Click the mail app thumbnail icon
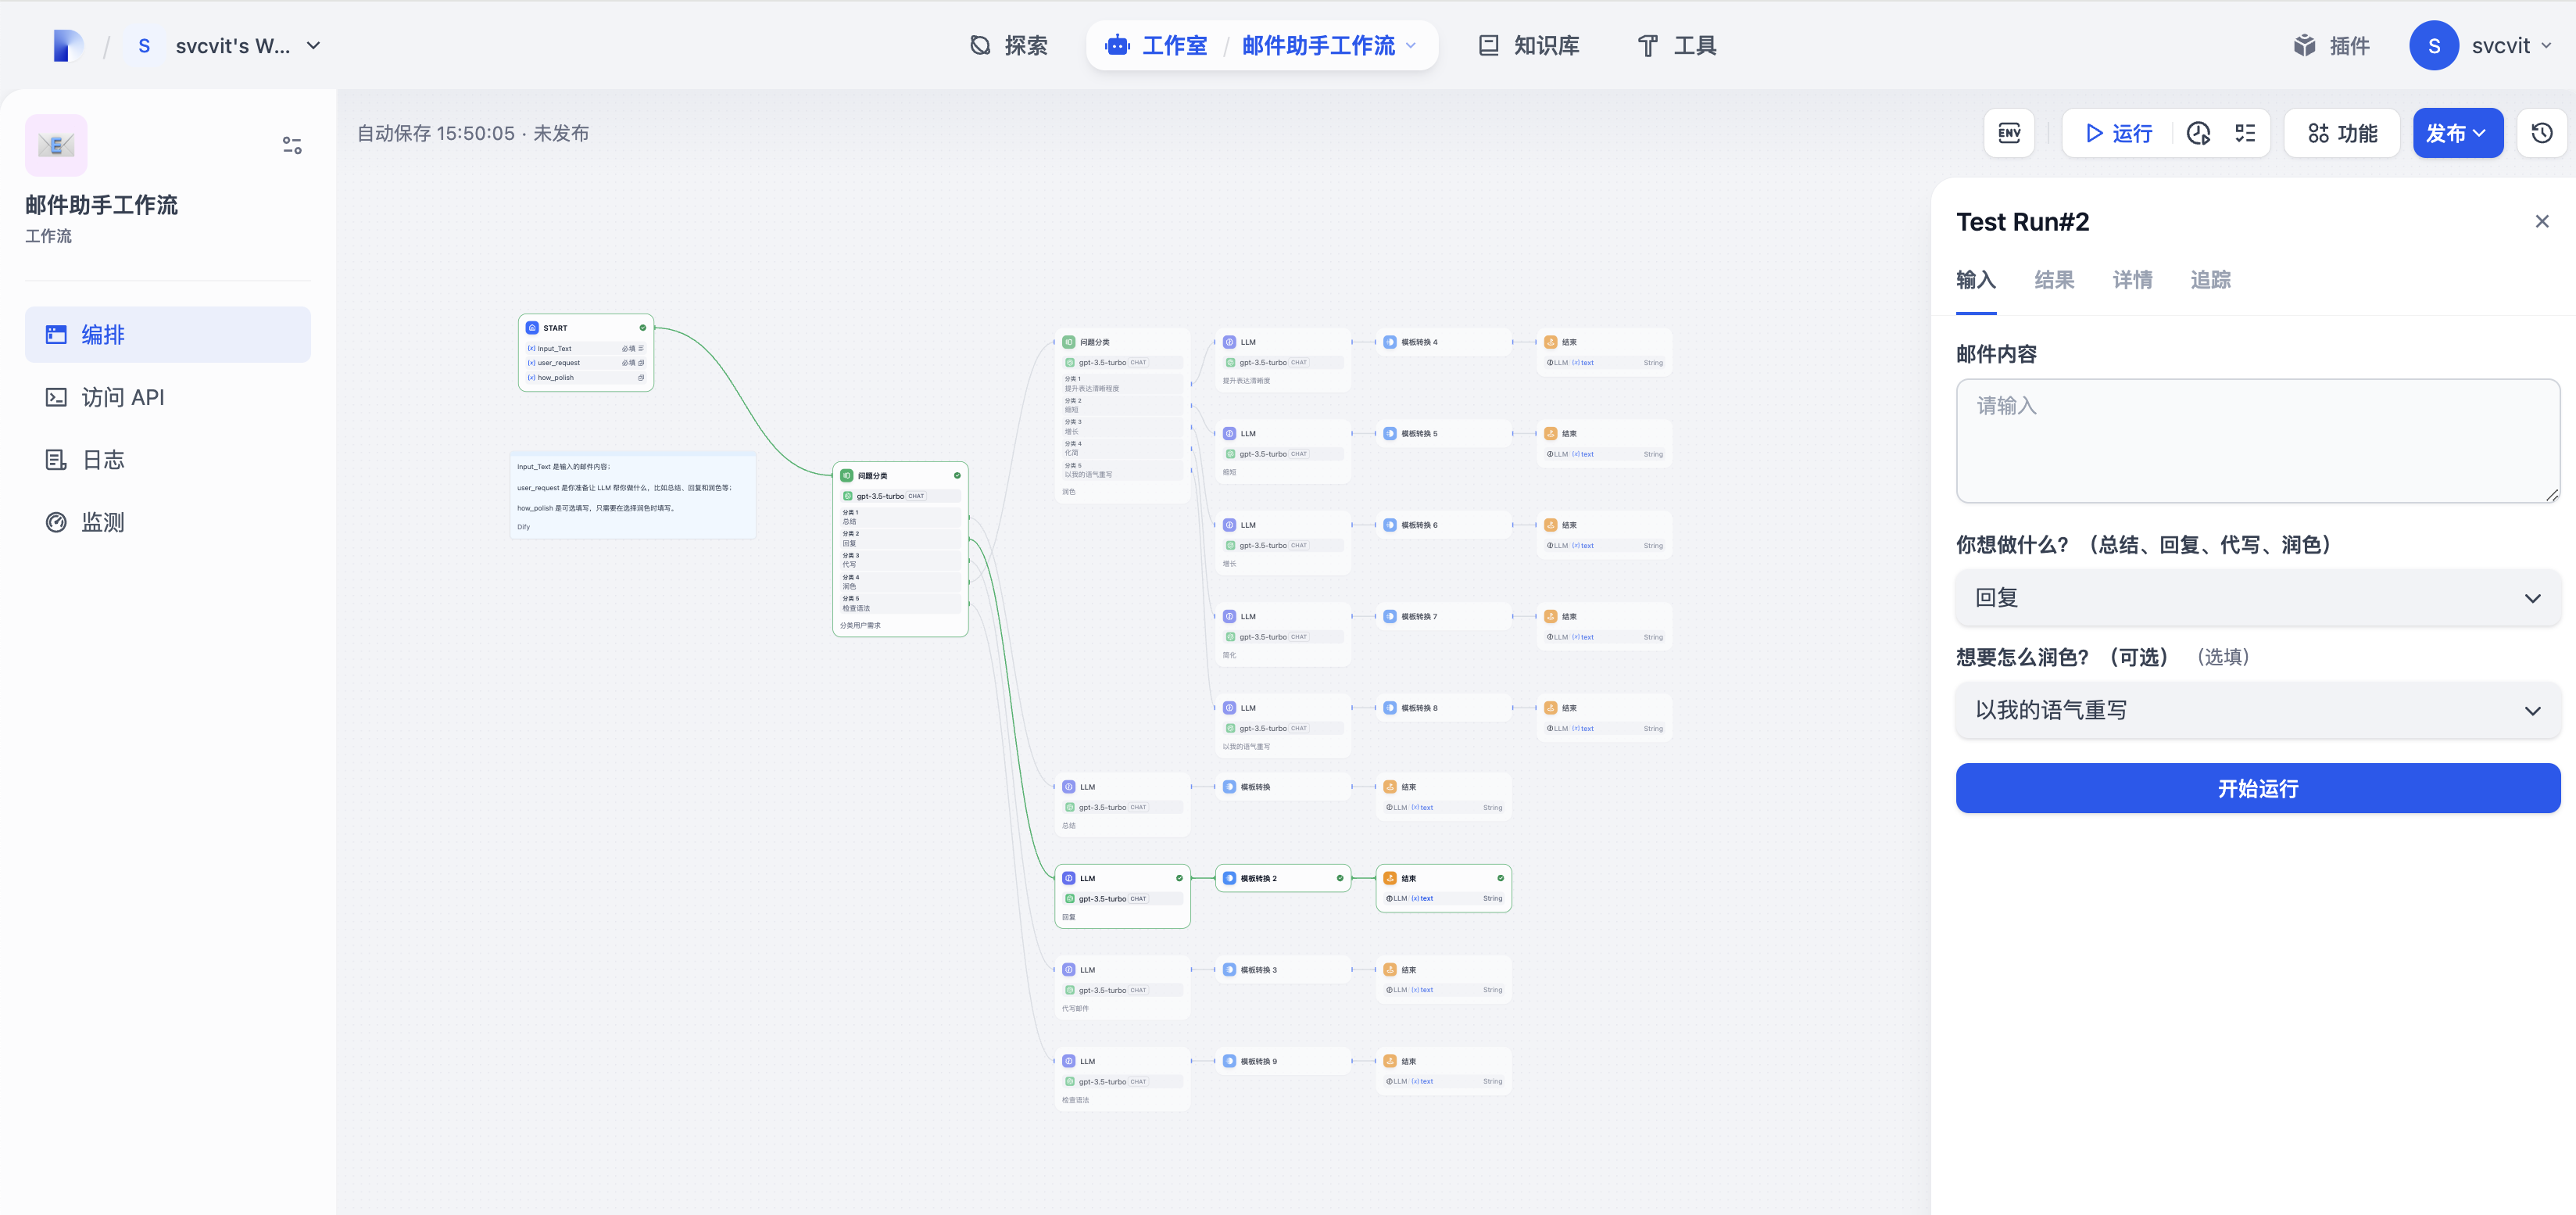This screenshot has width=2576, height=1215. (56, 146)
